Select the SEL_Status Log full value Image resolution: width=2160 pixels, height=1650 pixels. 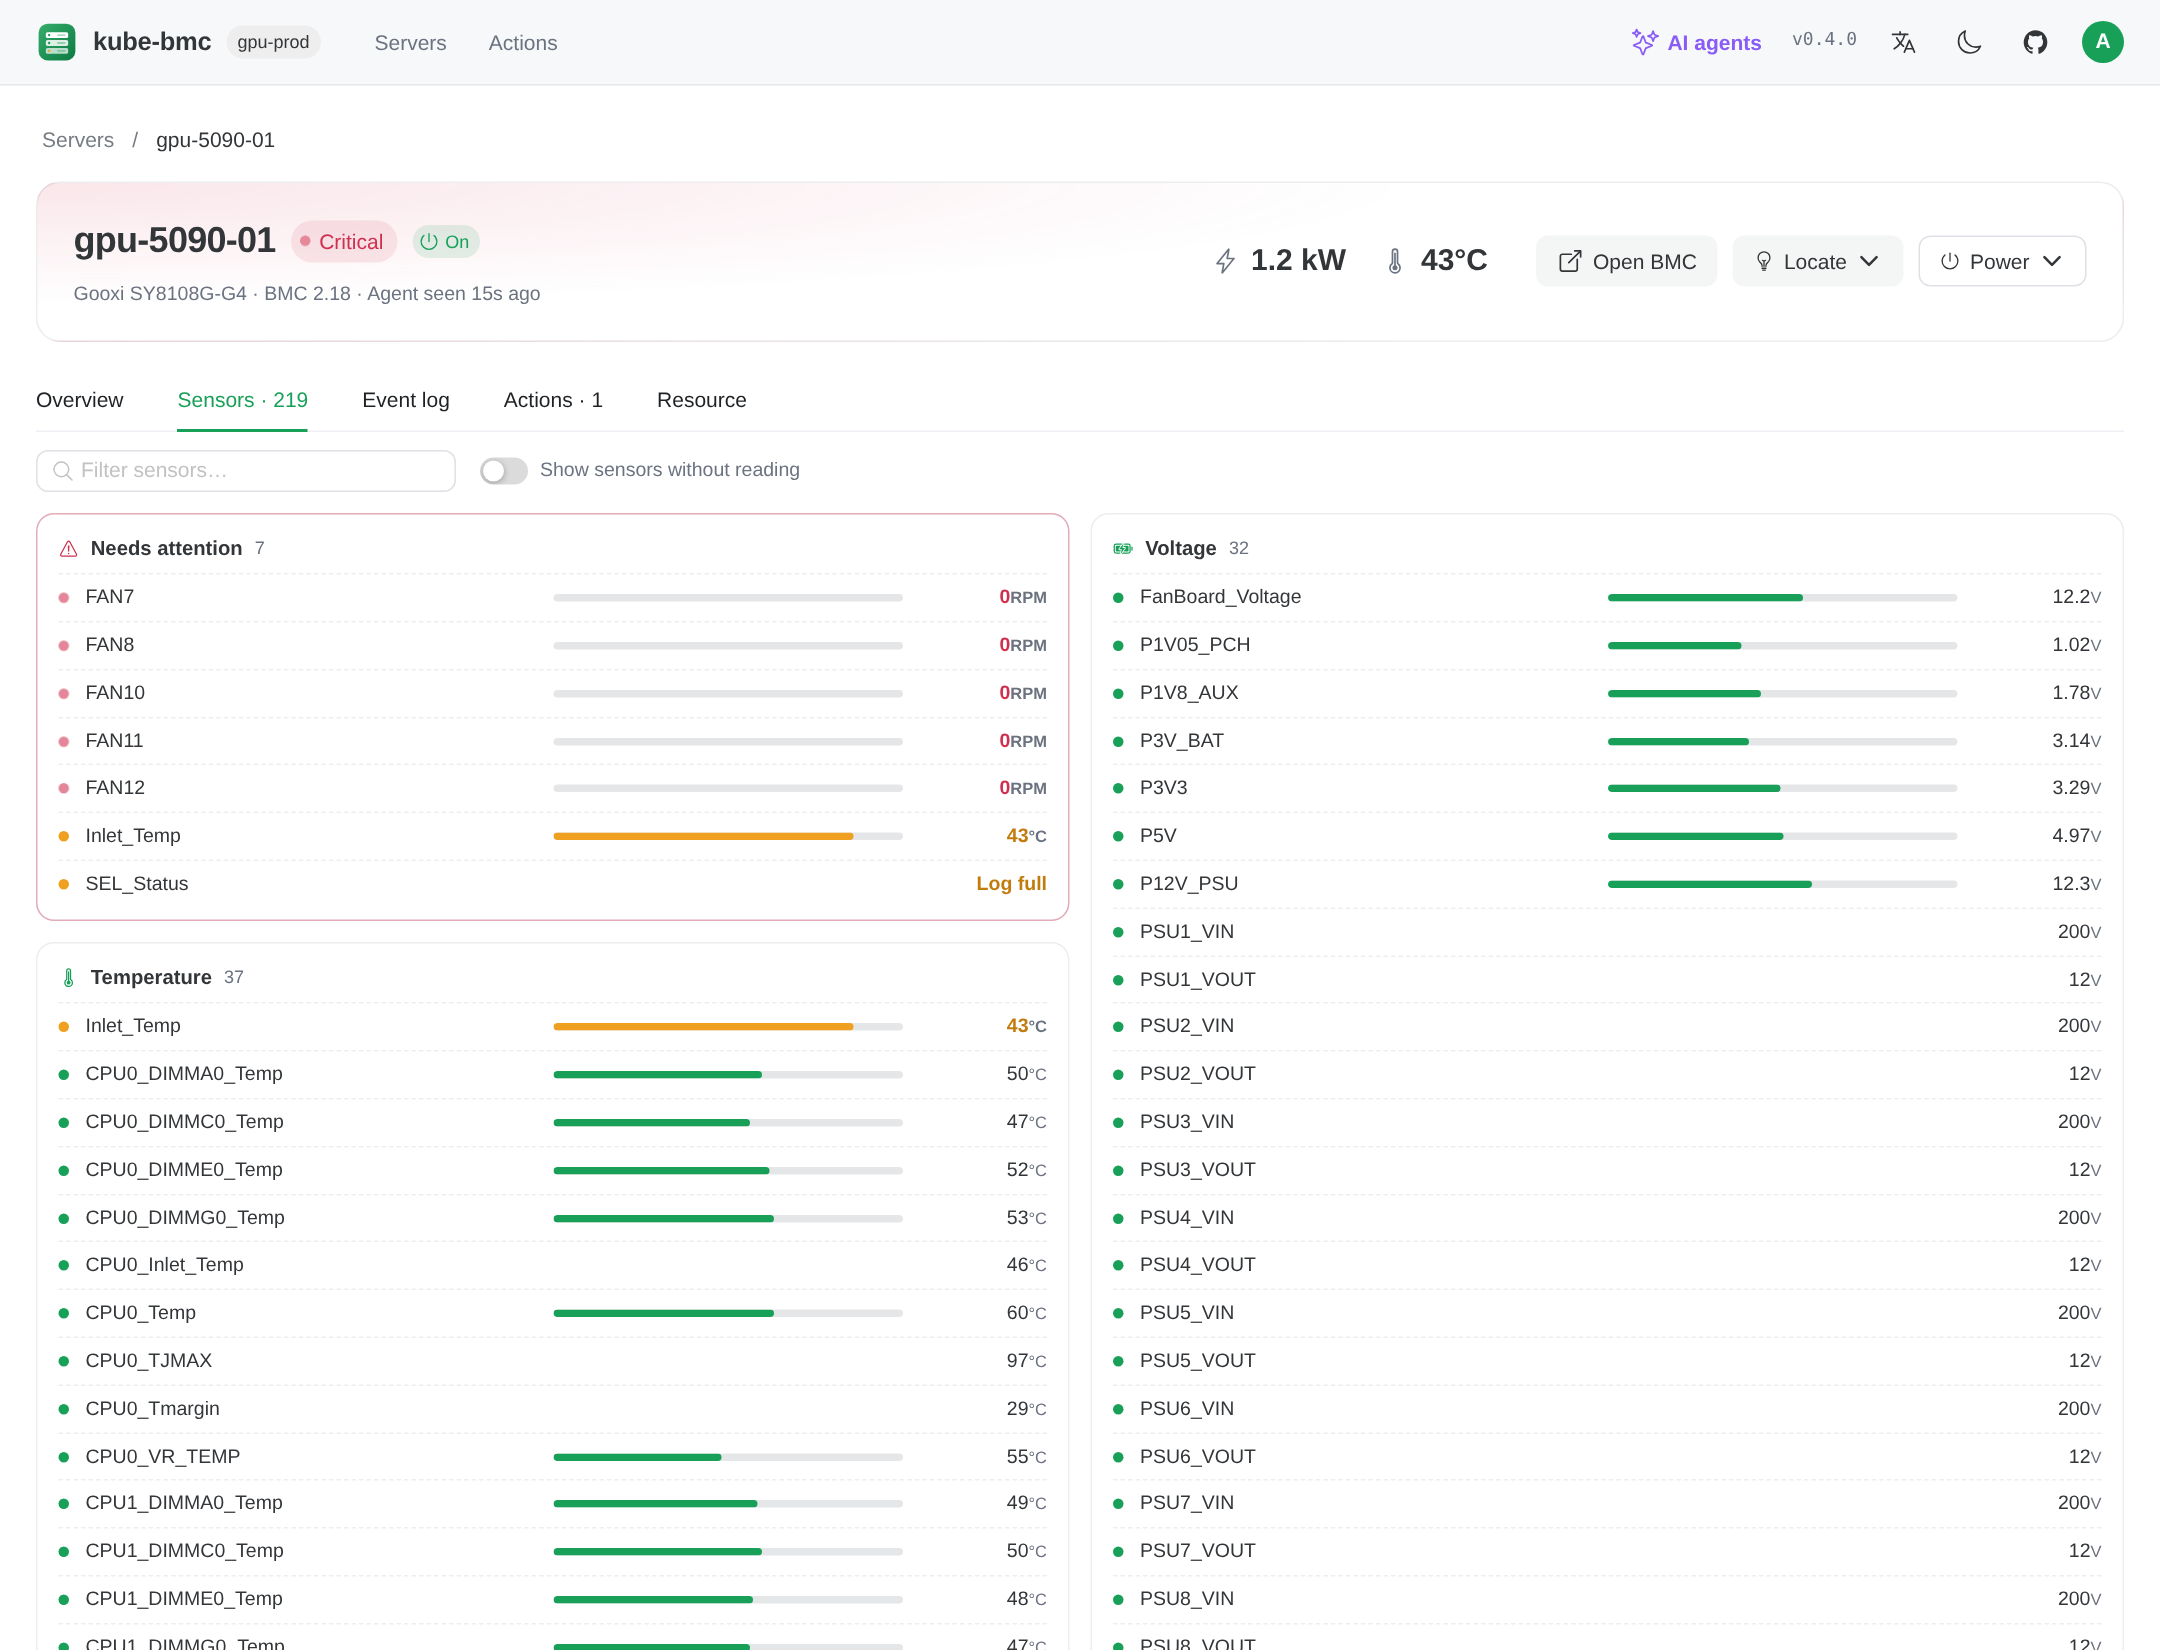1011,884
